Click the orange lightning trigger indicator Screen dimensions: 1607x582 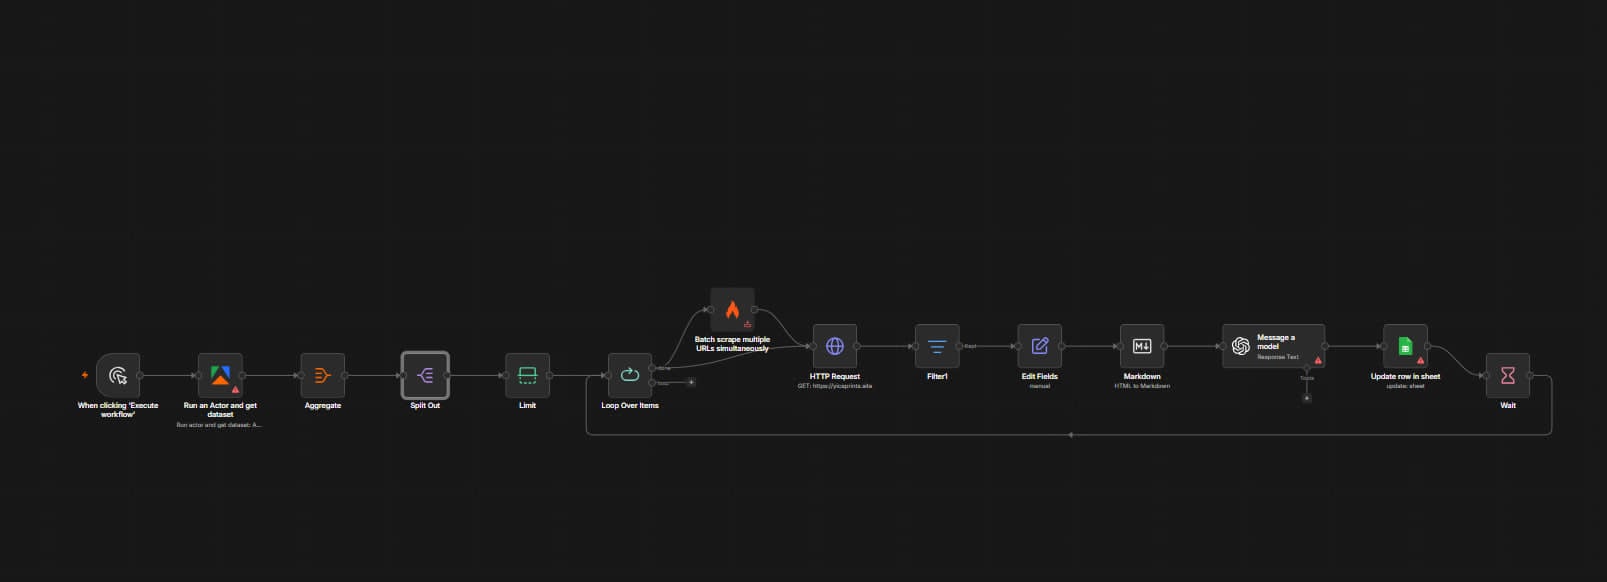[x=85, y=375]
